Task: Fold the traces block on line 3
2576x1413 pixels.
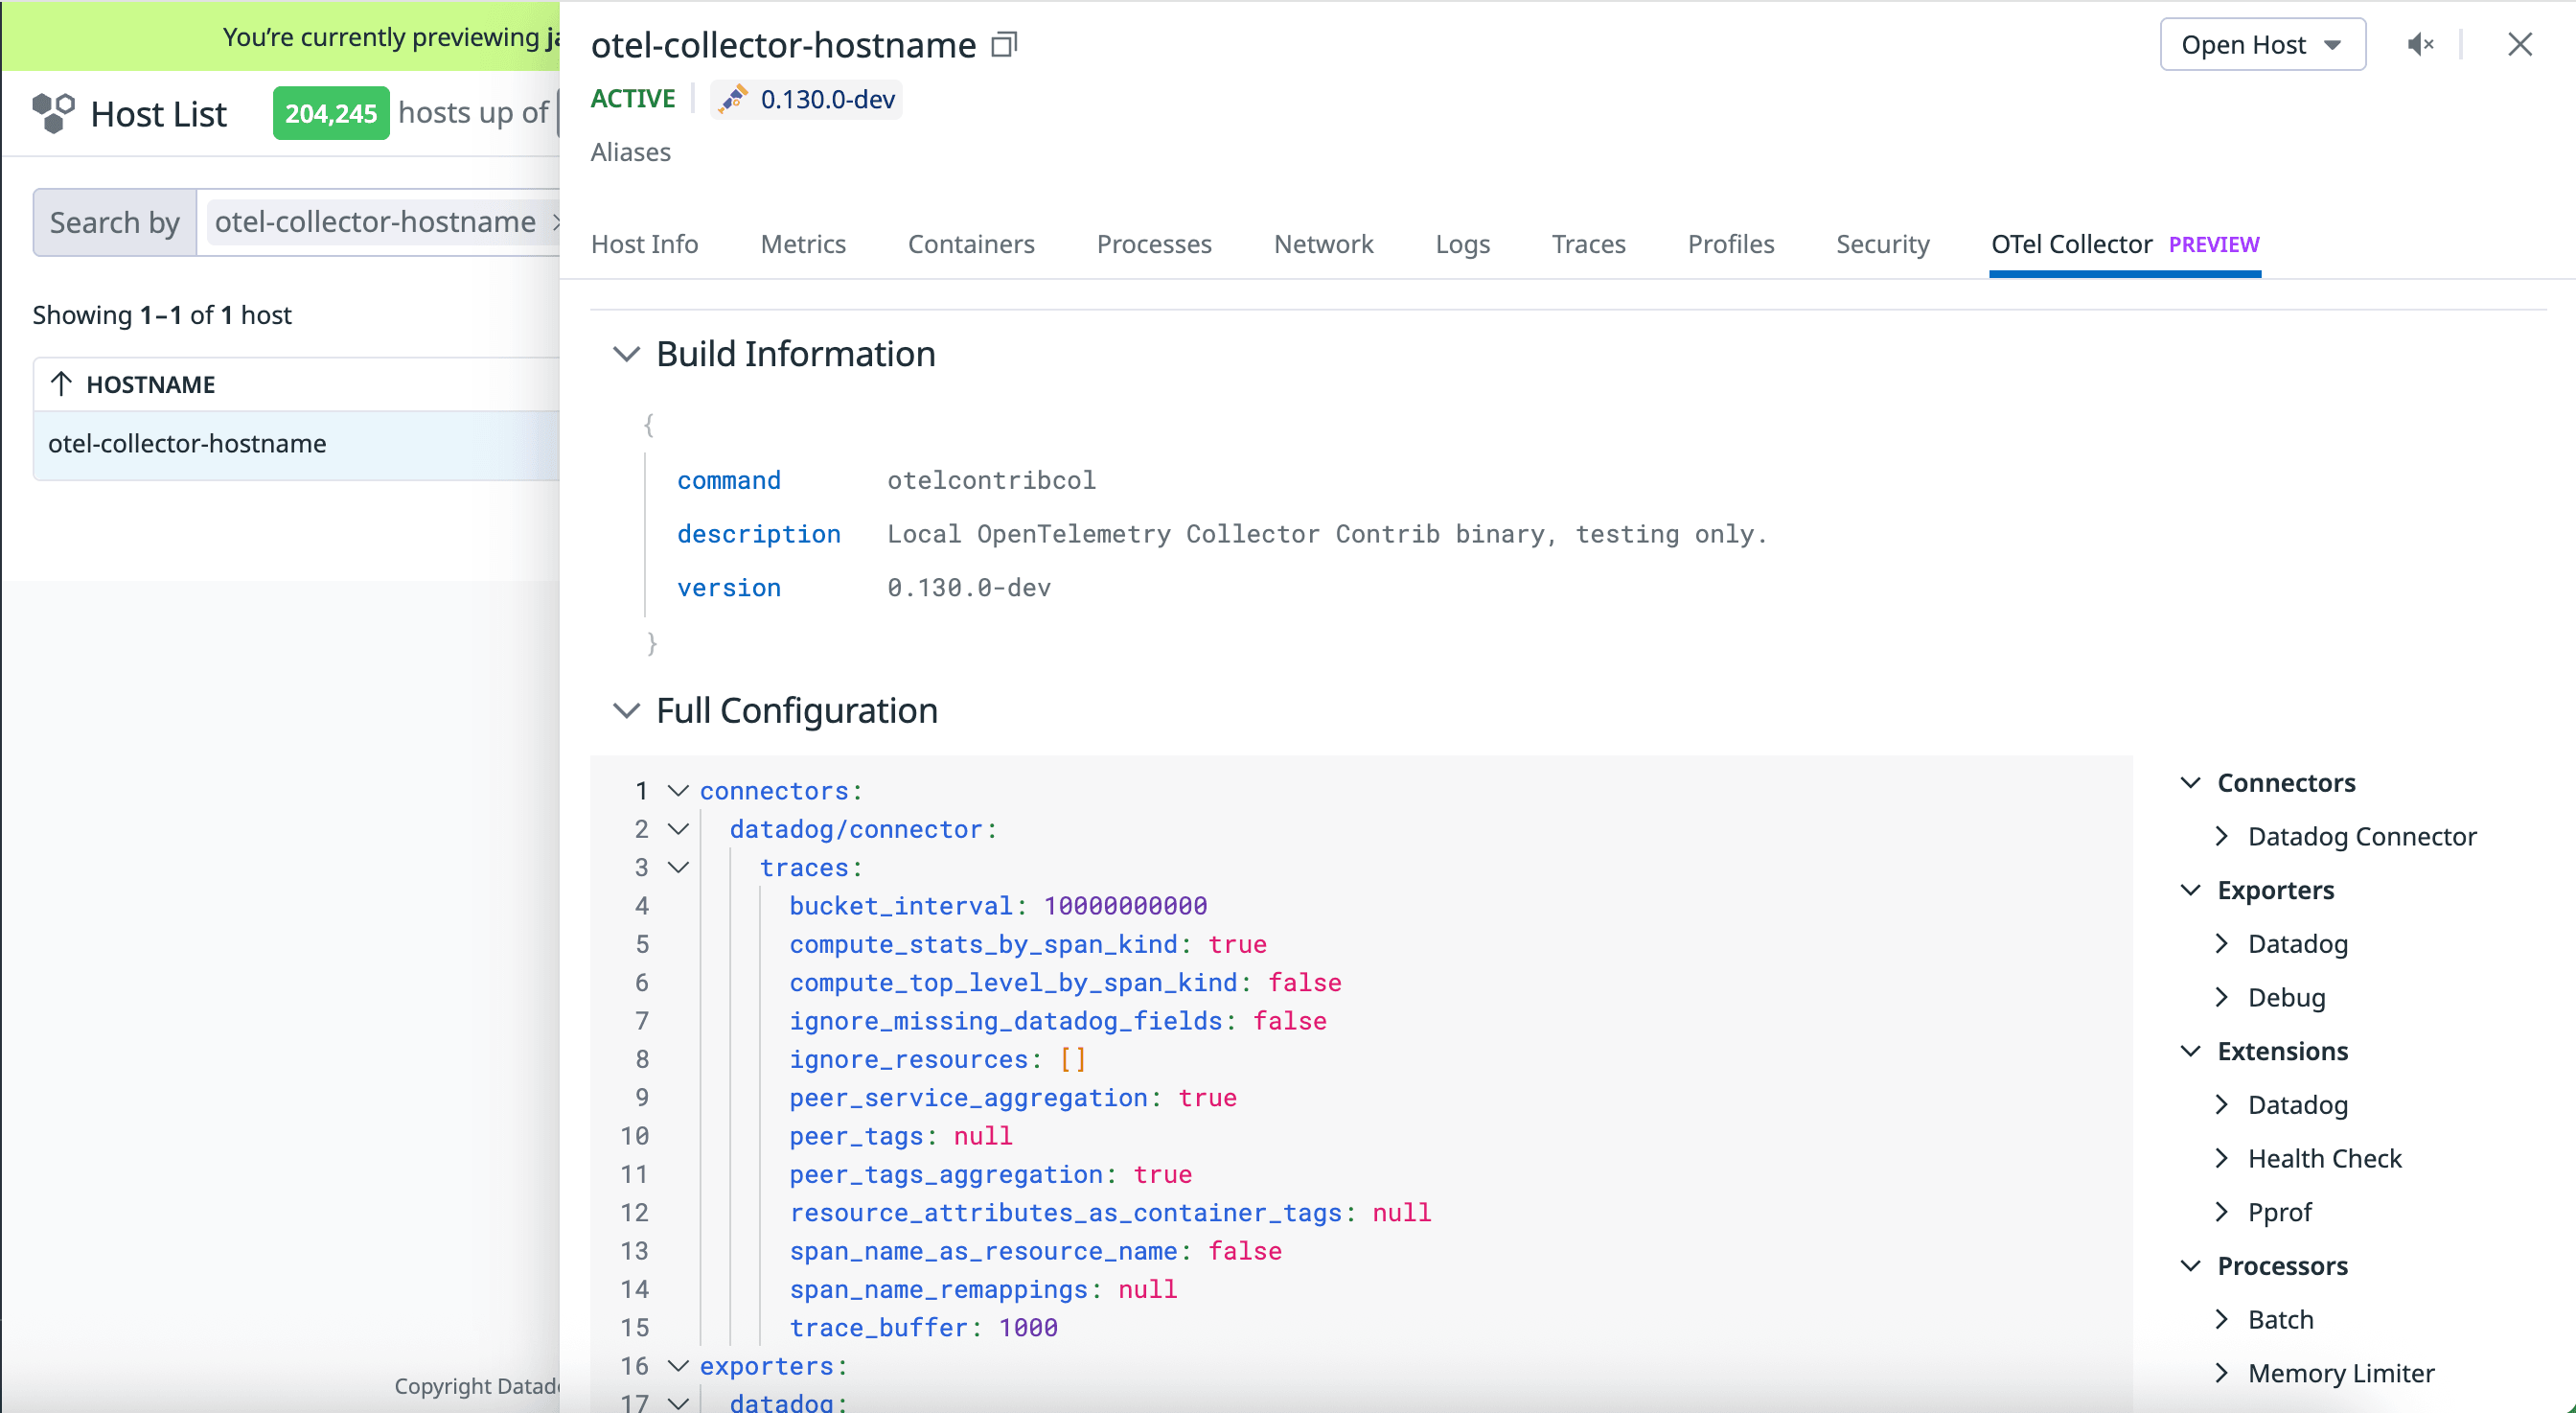Action: 678,867
